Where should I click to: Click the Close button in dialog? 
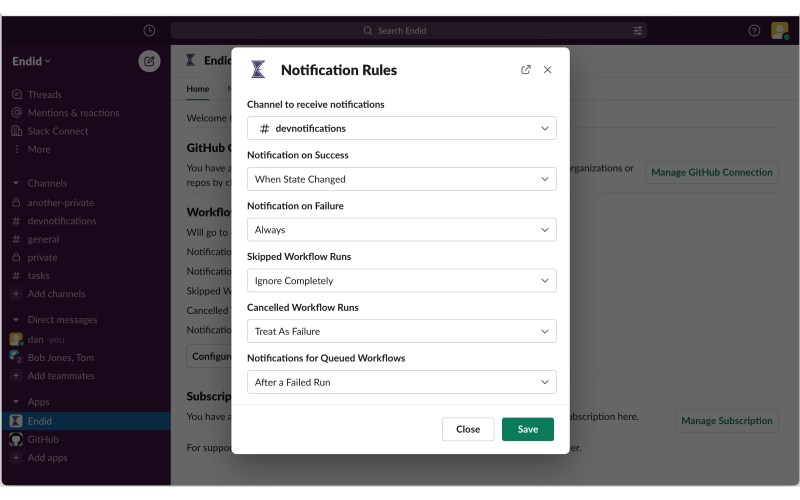468,430
